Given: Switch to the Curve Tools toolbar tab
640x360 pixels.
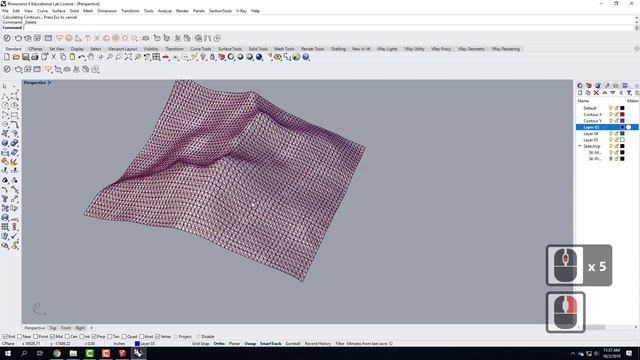Looking at the screenshot, I should [x=201, y=49].
